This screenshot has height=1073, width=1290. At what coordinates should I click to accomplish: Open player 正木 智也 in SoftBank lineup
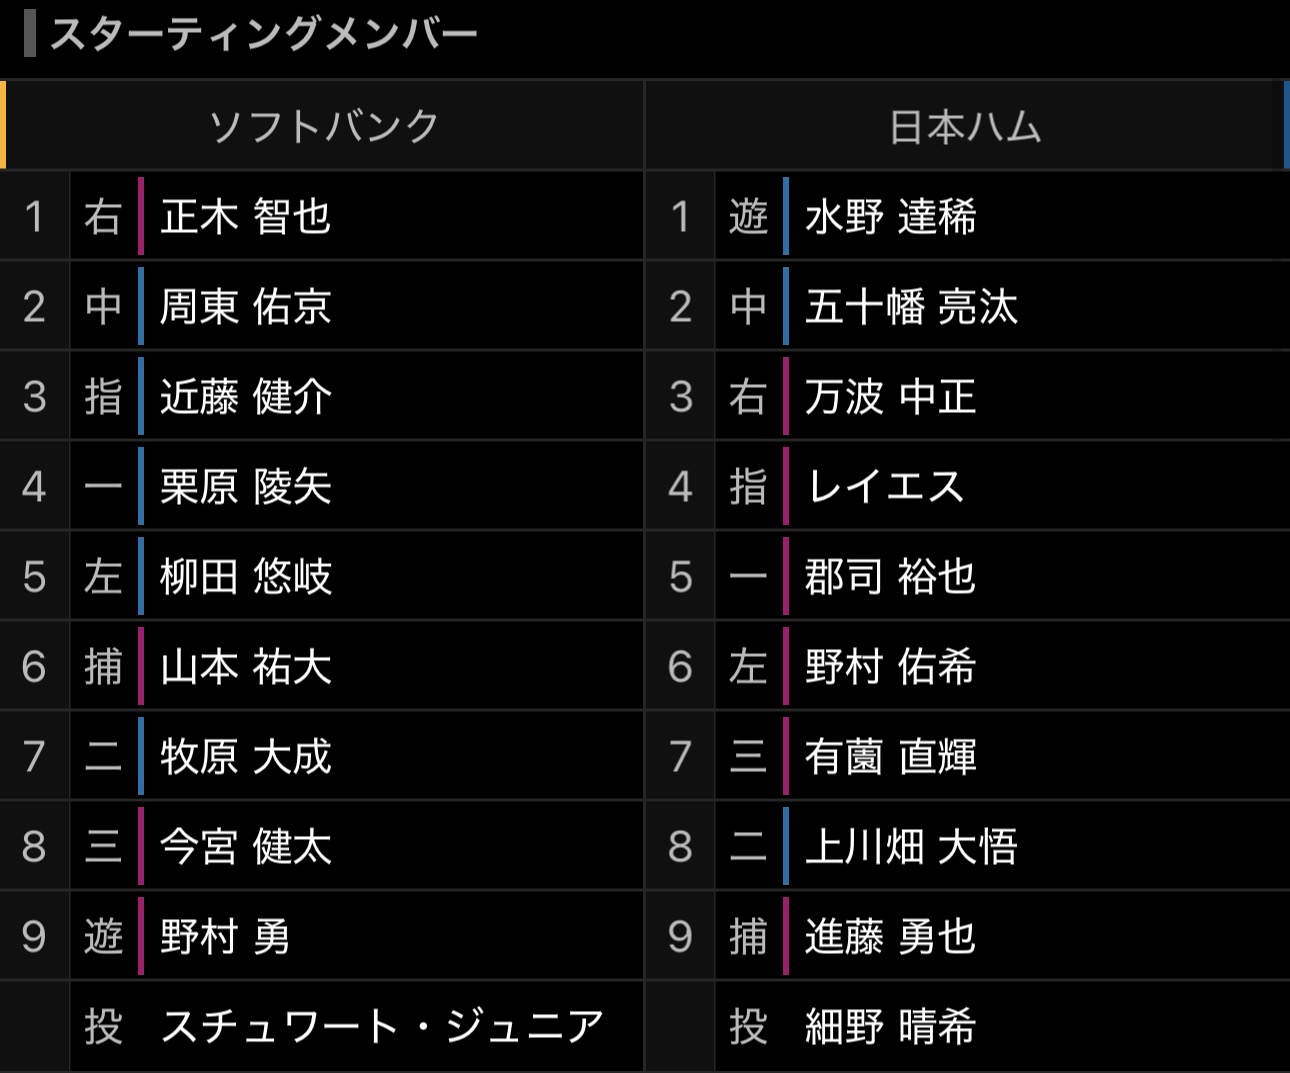(x=246, y=217)
